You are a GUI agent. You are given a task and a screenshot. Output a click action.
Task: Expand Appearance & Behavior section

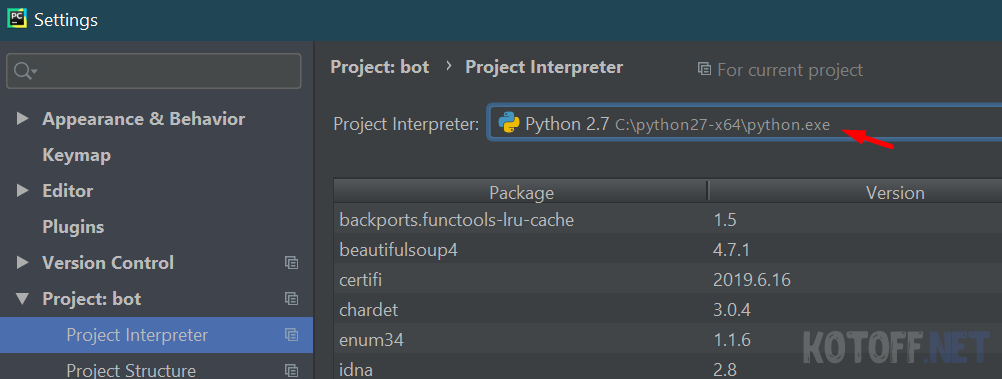point(22,119)
